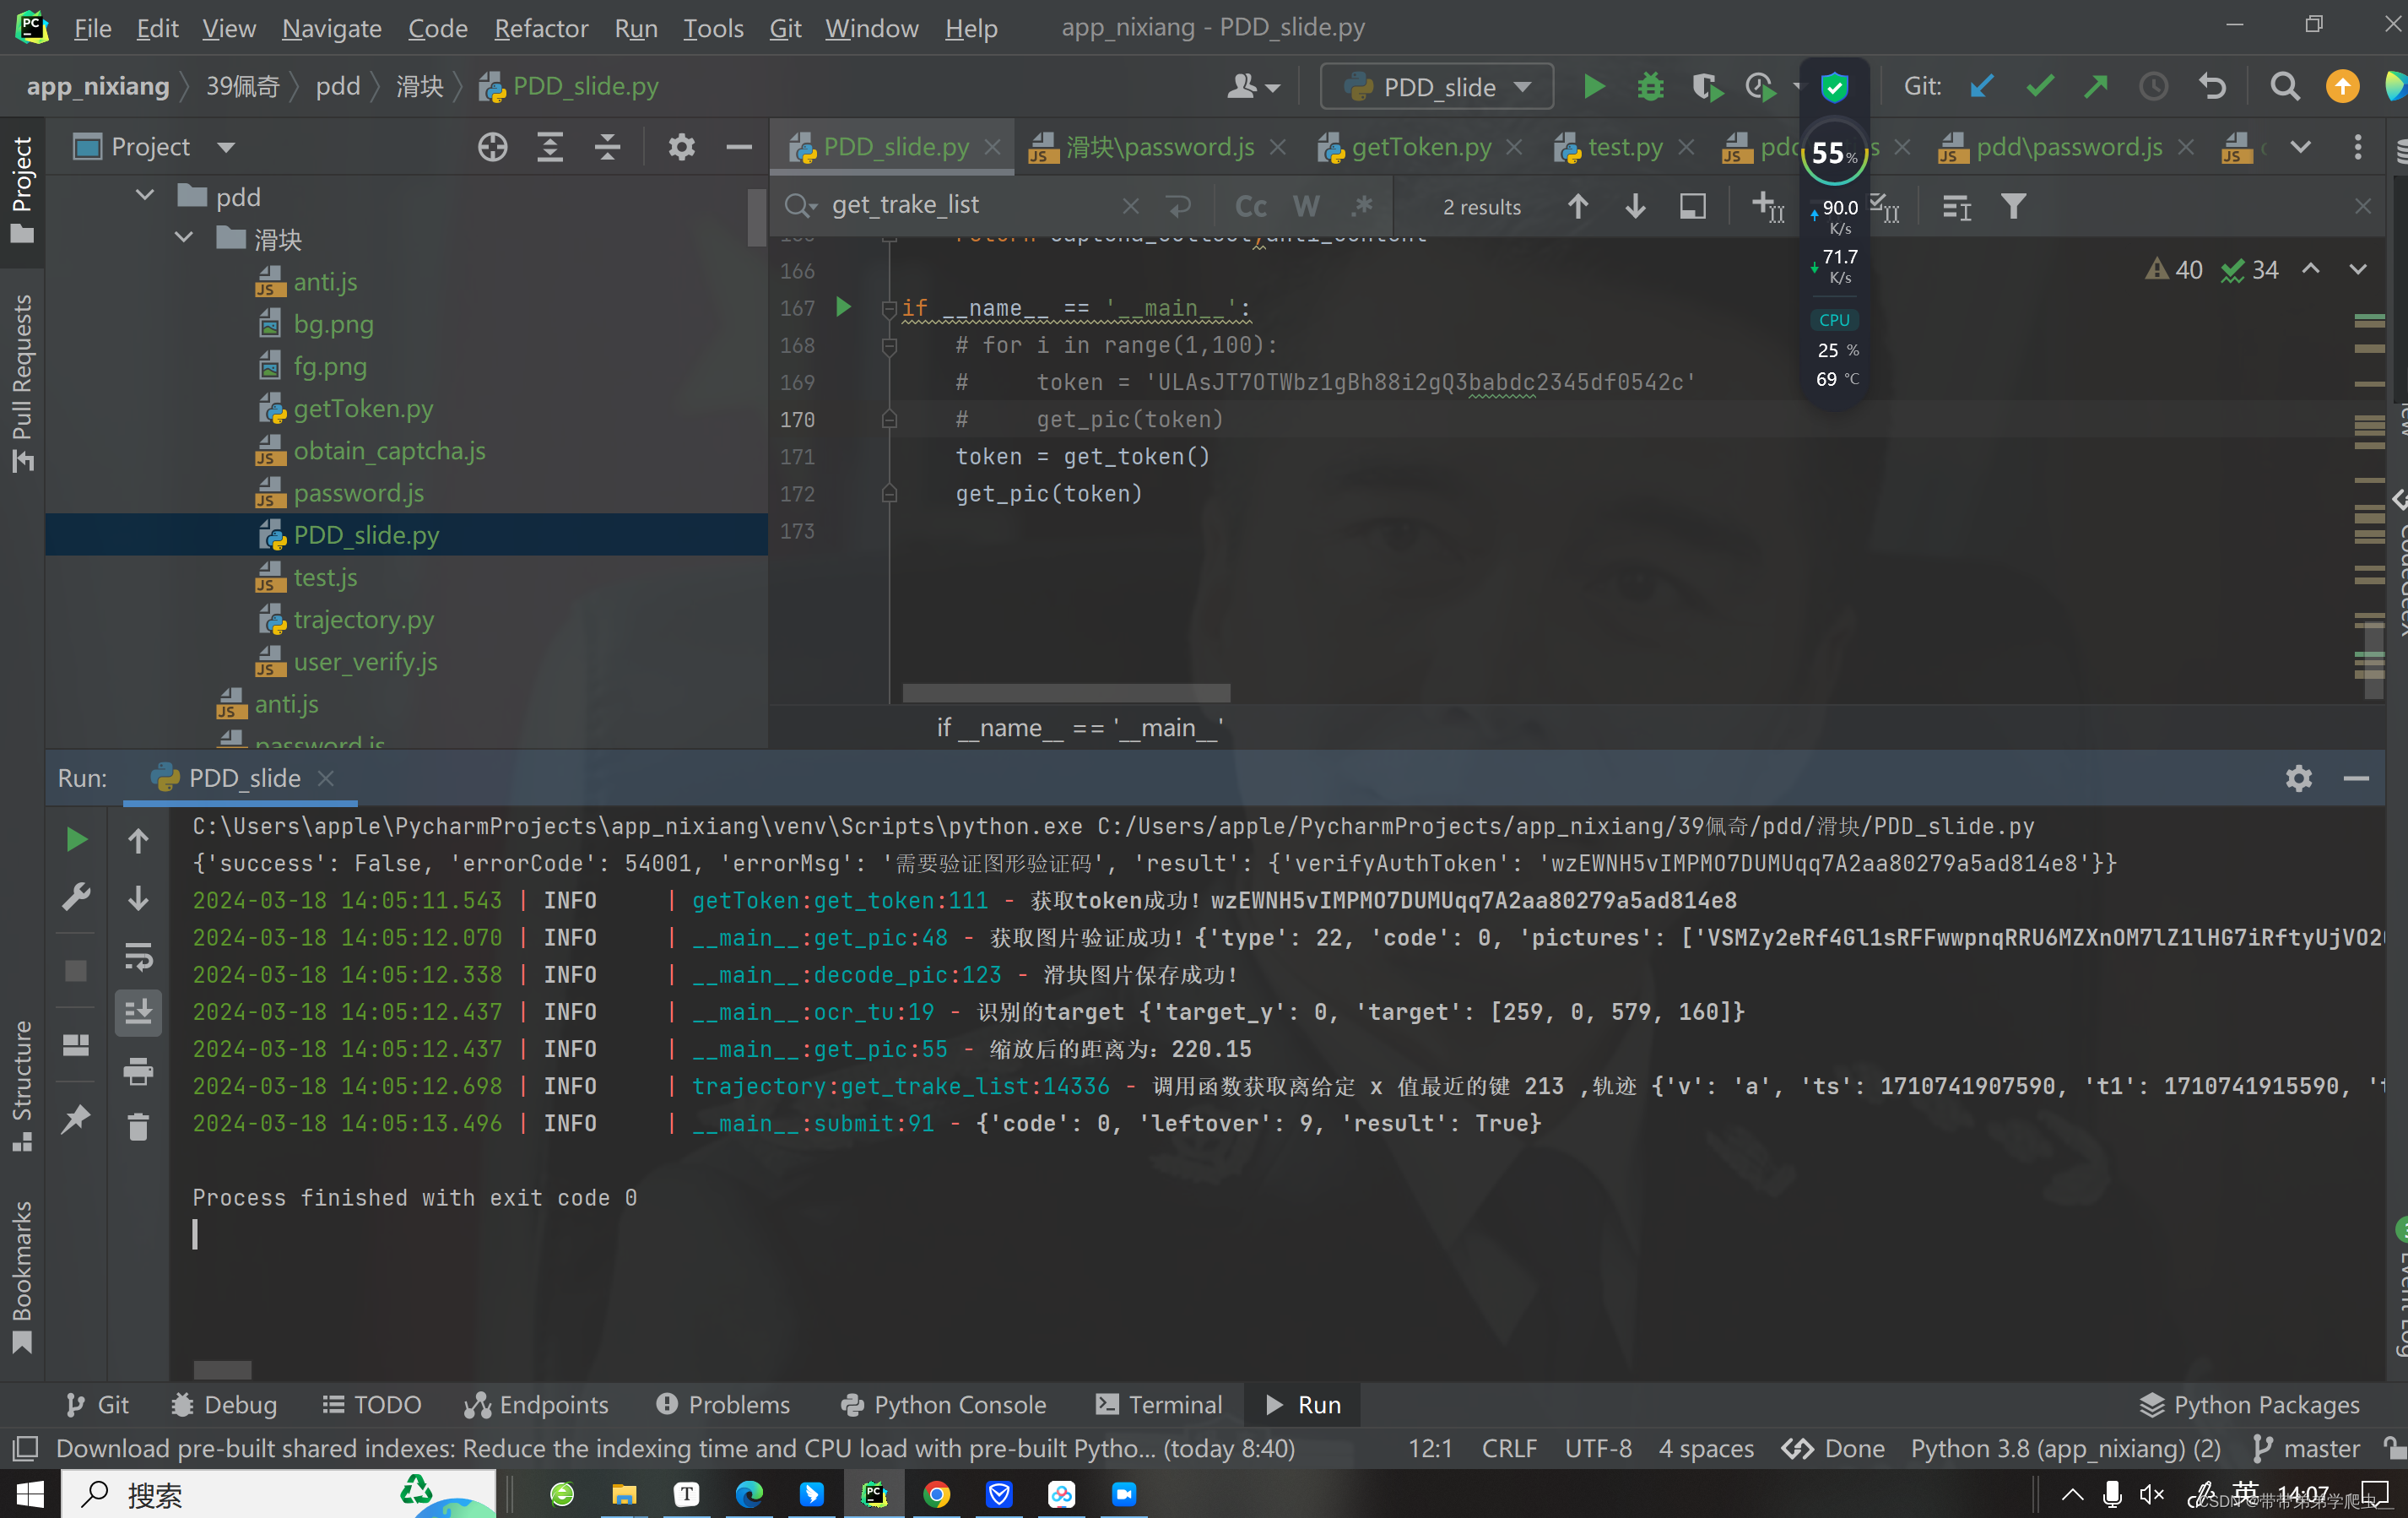Click Git commit green checkmark
This screenshot has height=1518, width=2408.
[2039, 87]
